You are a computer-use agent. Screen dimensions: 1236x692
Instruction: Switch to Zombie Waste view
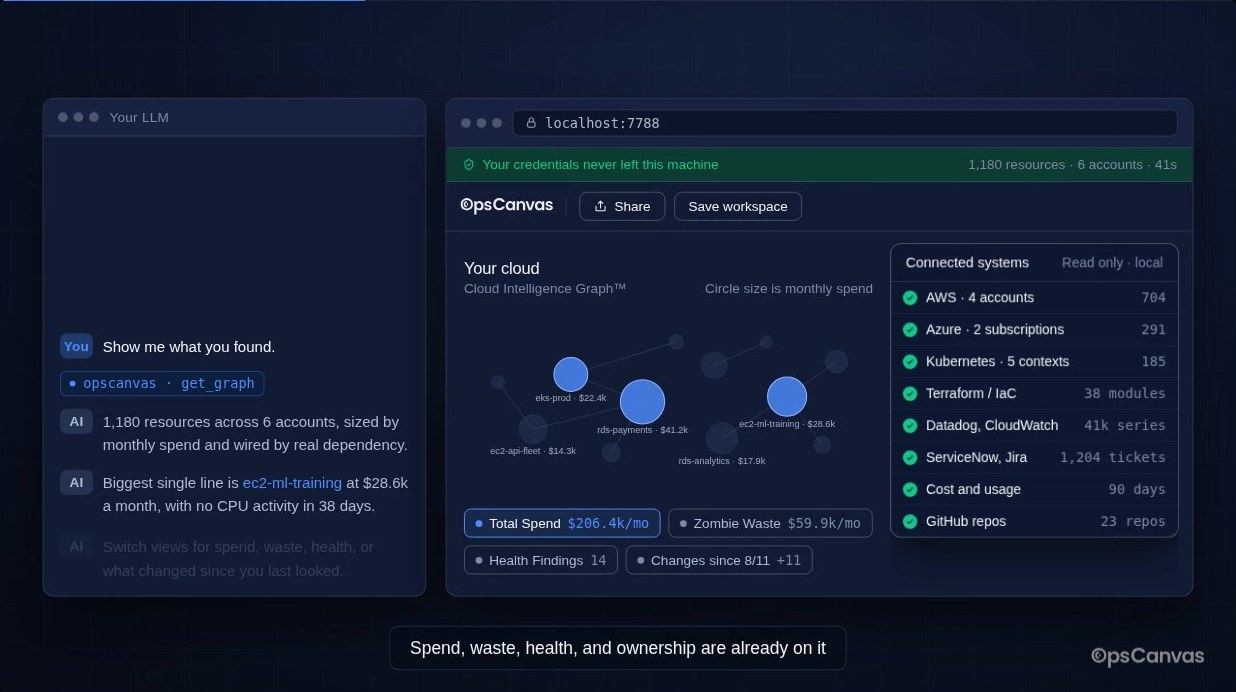point(770,523)
